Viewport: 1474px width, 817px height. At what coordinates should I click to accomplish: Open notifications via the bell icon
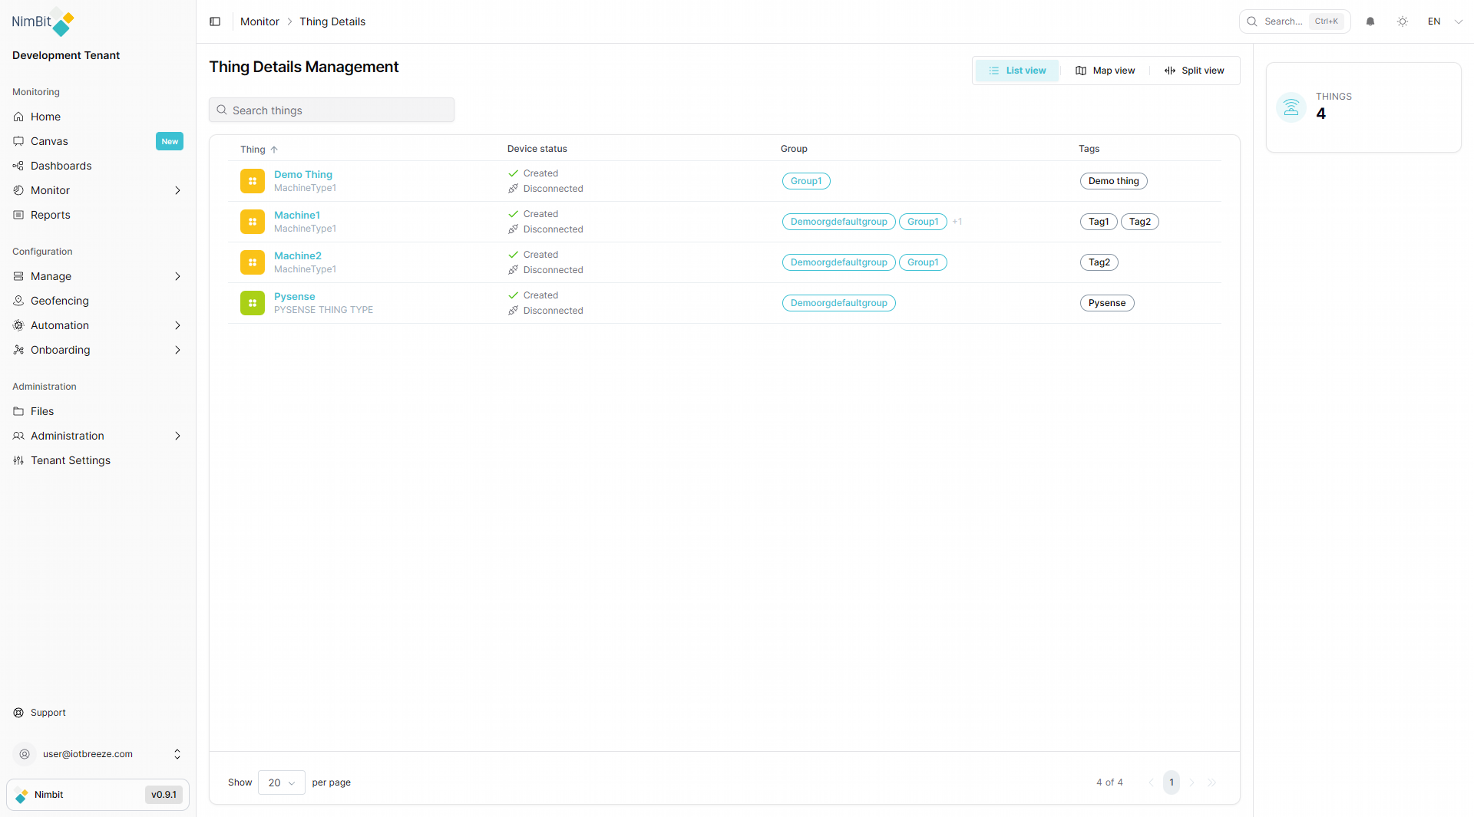pos(1370,20)
